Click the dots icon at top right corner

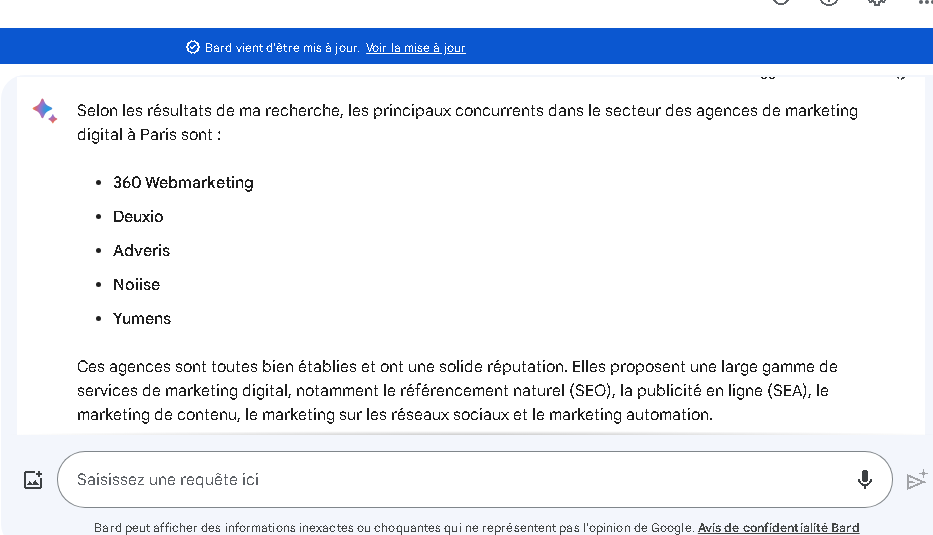click(x=925, y=3)
